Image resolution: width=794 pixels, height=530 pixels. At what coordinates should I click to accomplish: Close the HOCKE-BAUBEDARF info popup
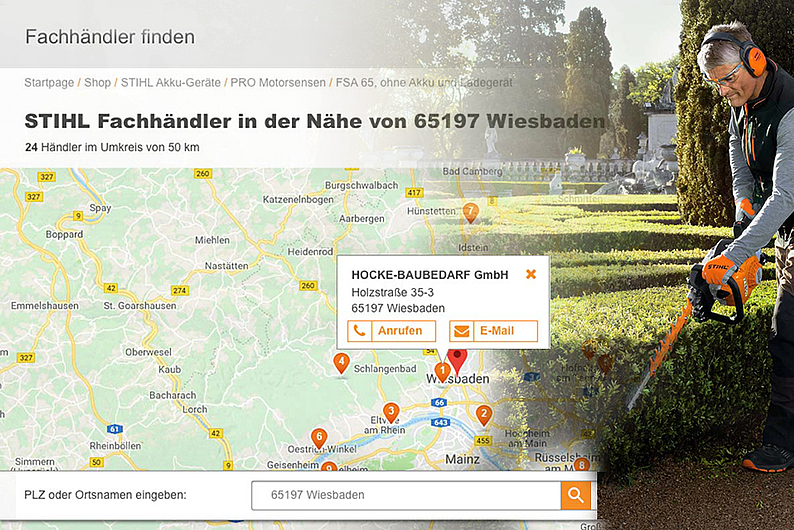531,274
